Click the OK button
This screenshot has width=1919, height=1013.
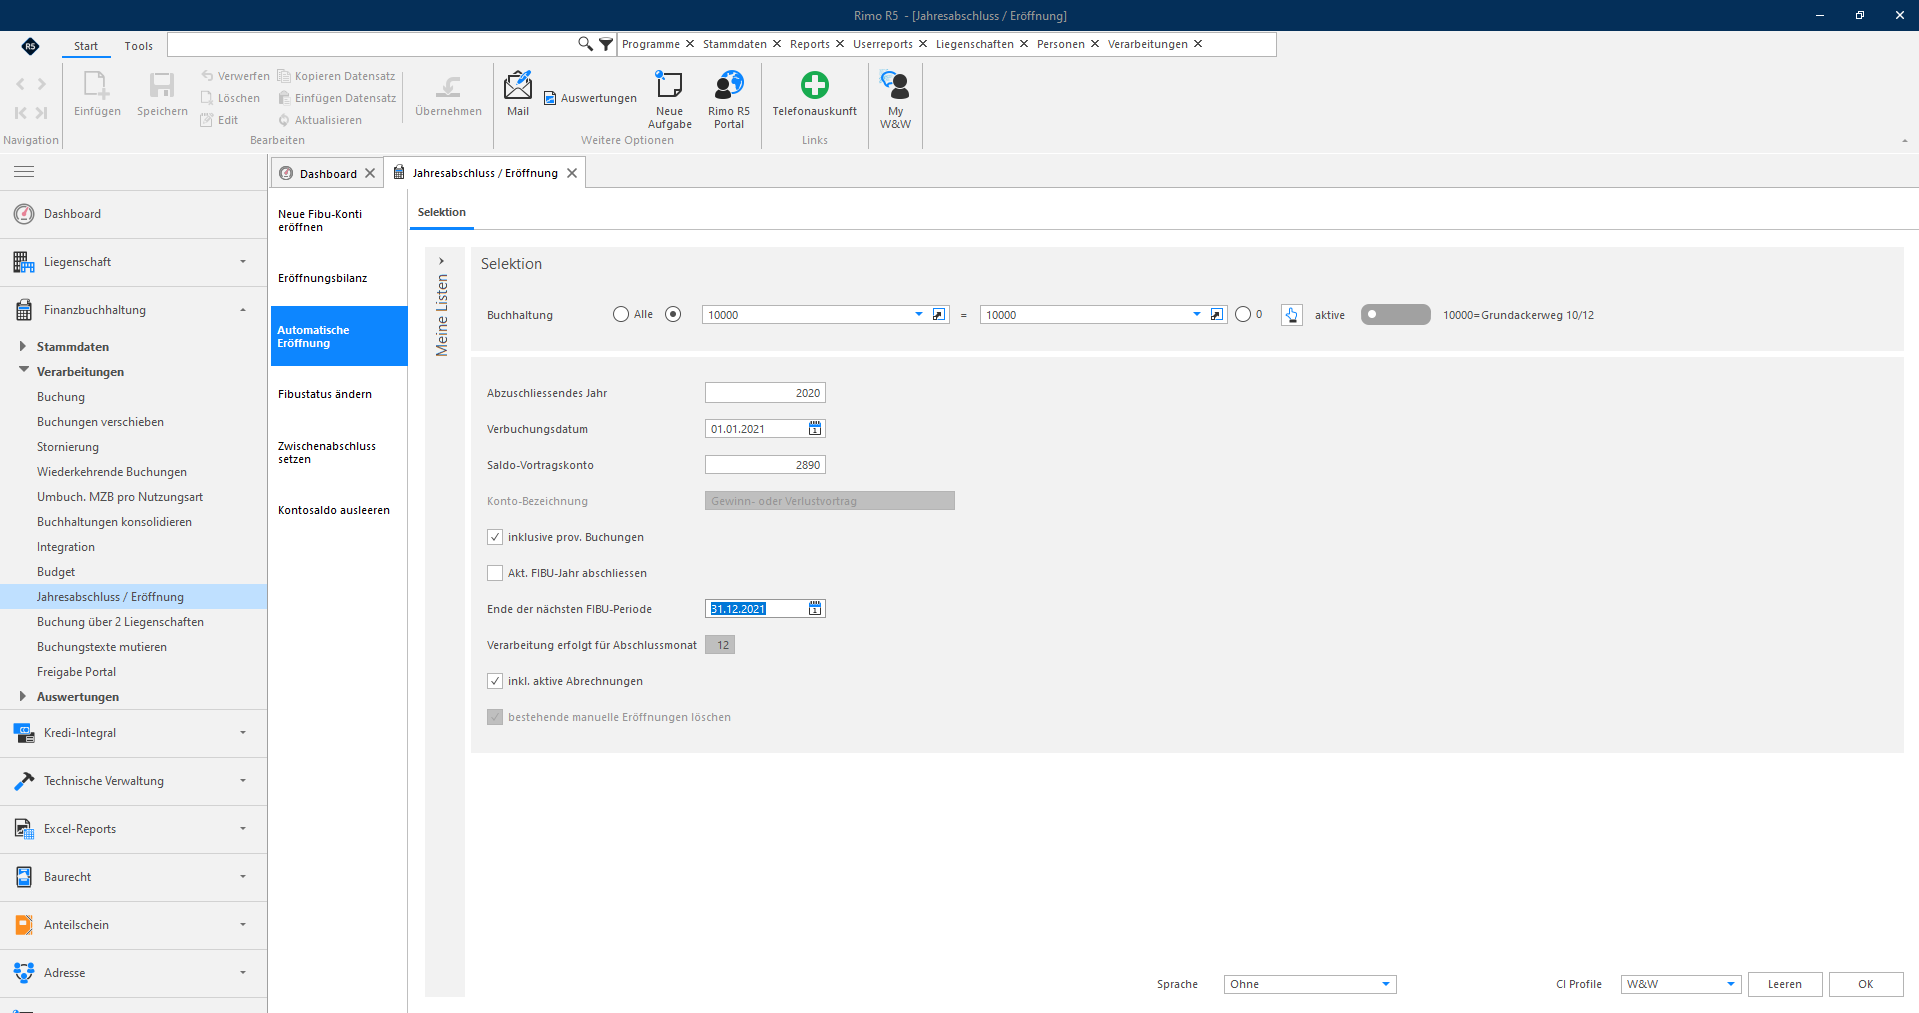tap(1866, 984)
